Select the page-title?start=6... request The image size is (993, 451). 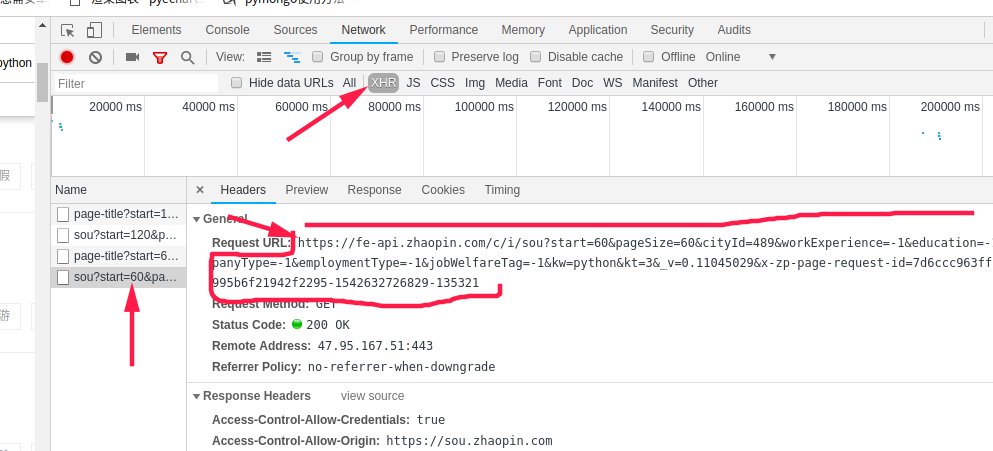coord(119,256)
